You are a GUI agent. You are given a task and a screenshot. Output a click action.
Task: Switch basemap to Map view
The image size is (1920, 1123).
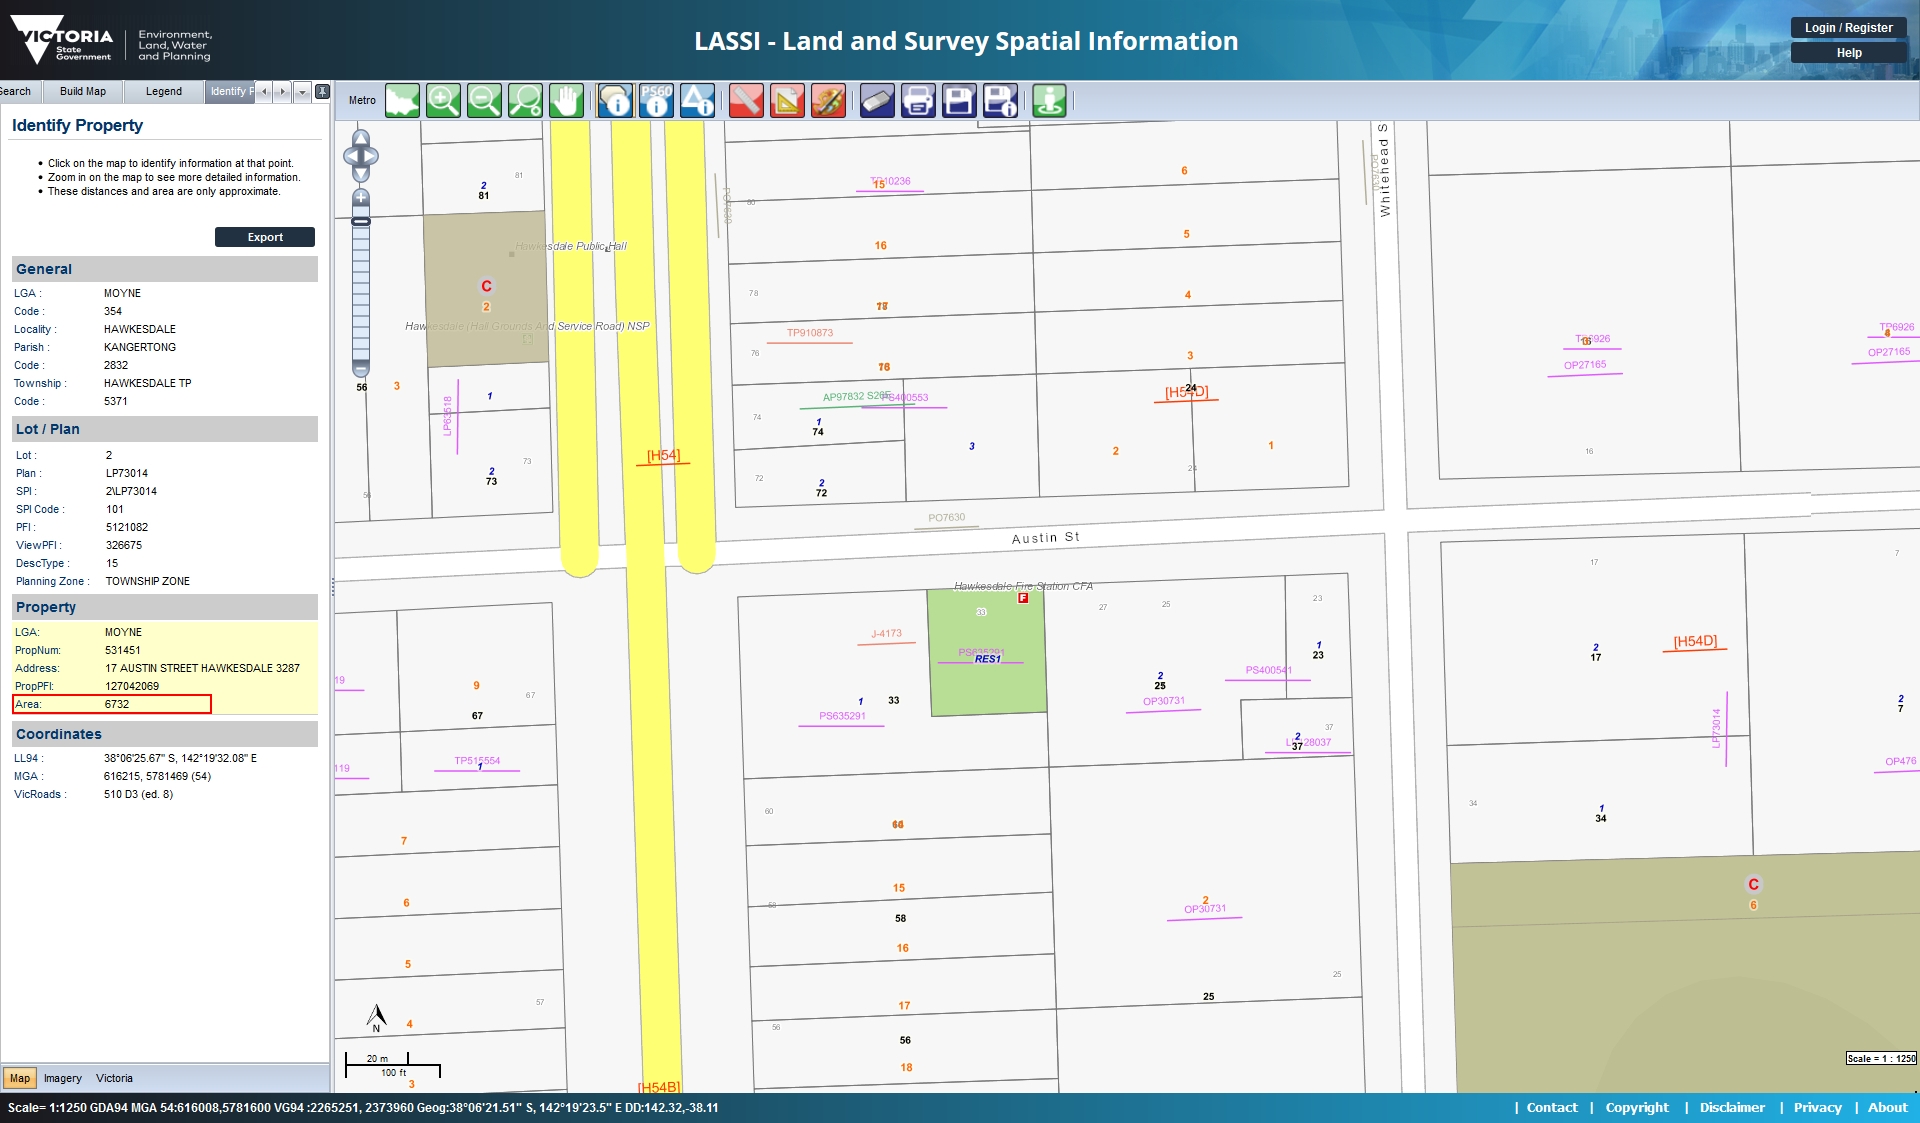point(20,1078)
